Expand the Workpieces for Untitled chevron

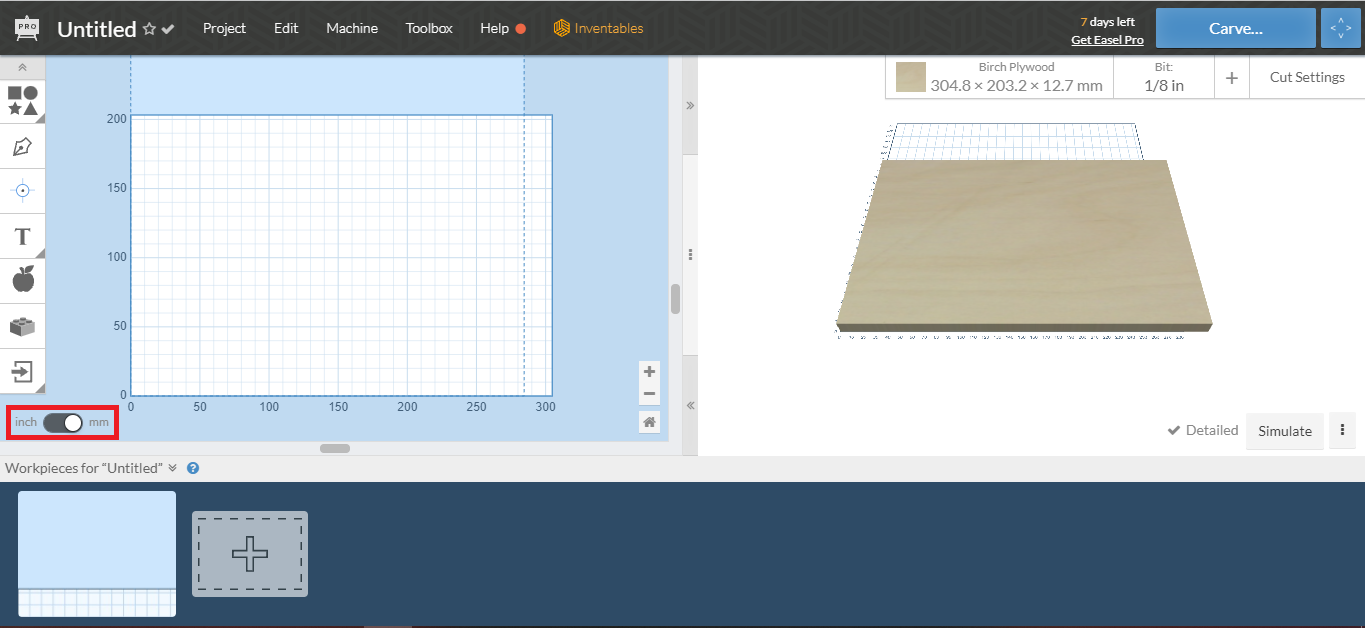(x=172, y=468)
